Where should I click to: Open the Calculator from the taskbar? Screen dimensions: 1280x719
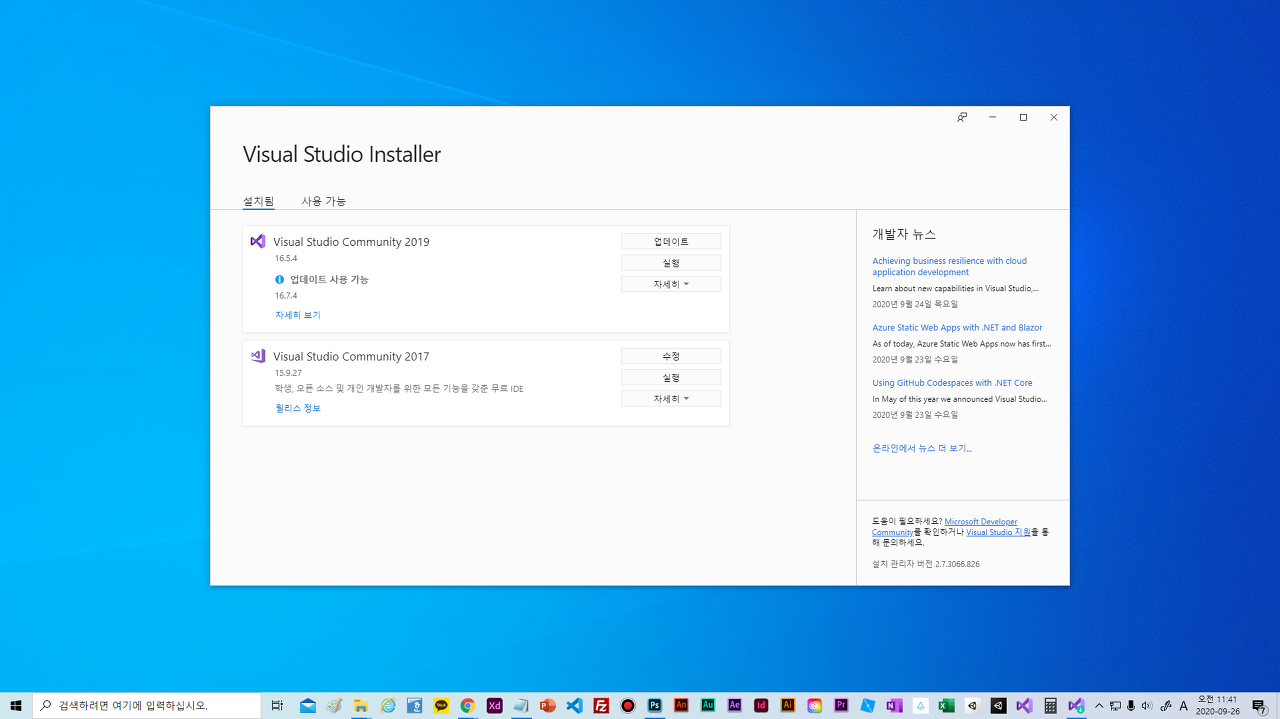click(x=1050, y=705)
